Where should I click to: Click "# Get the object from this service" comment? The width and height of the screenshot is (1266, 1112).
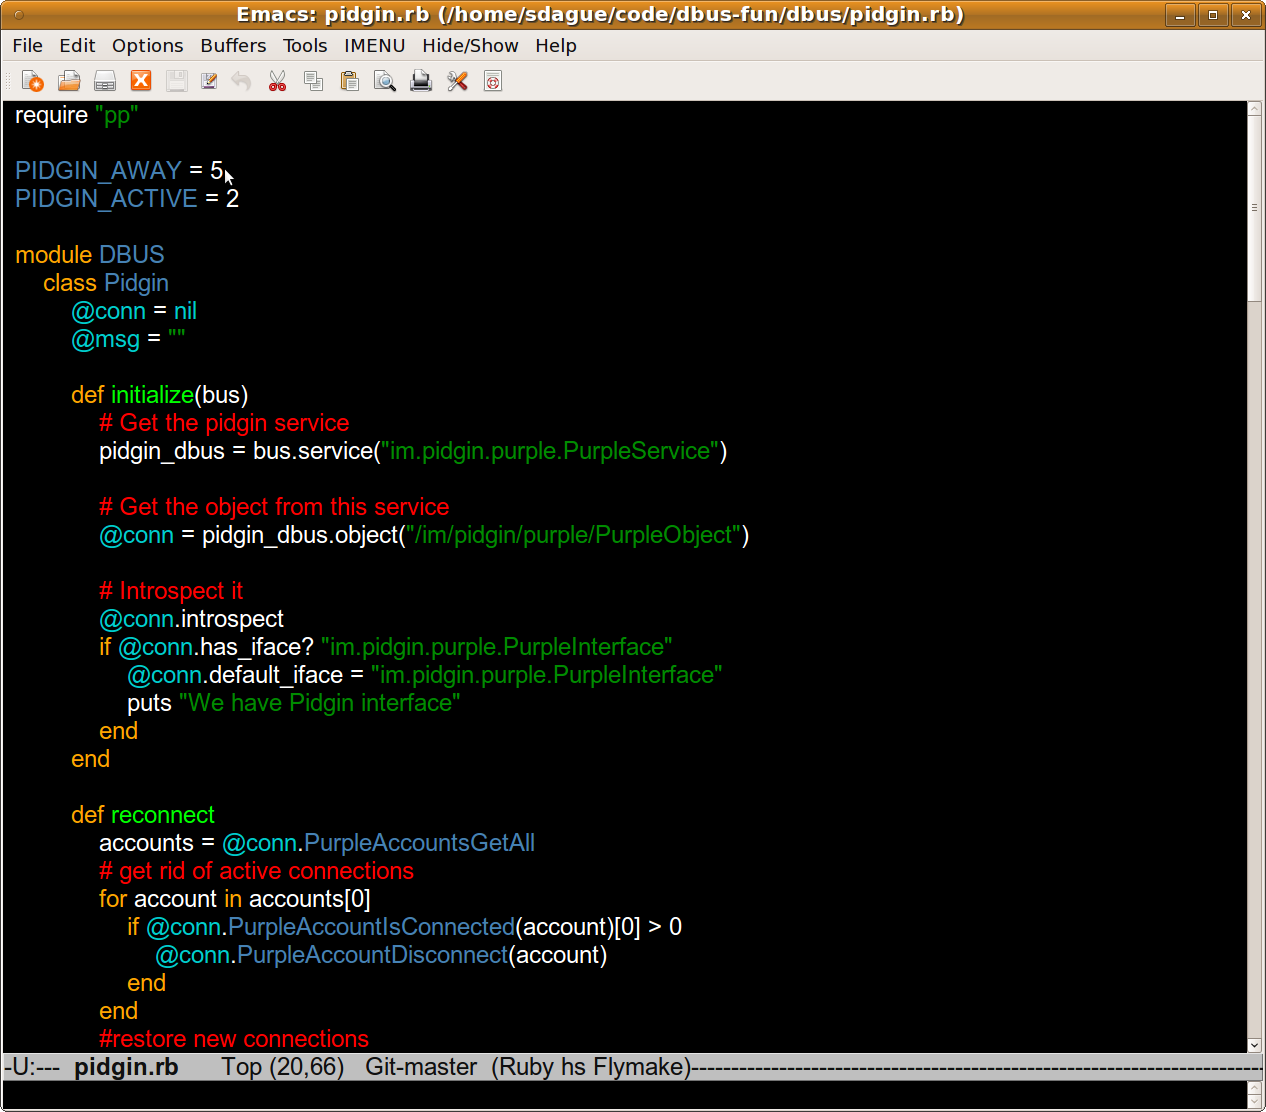(x=274, y=507)
